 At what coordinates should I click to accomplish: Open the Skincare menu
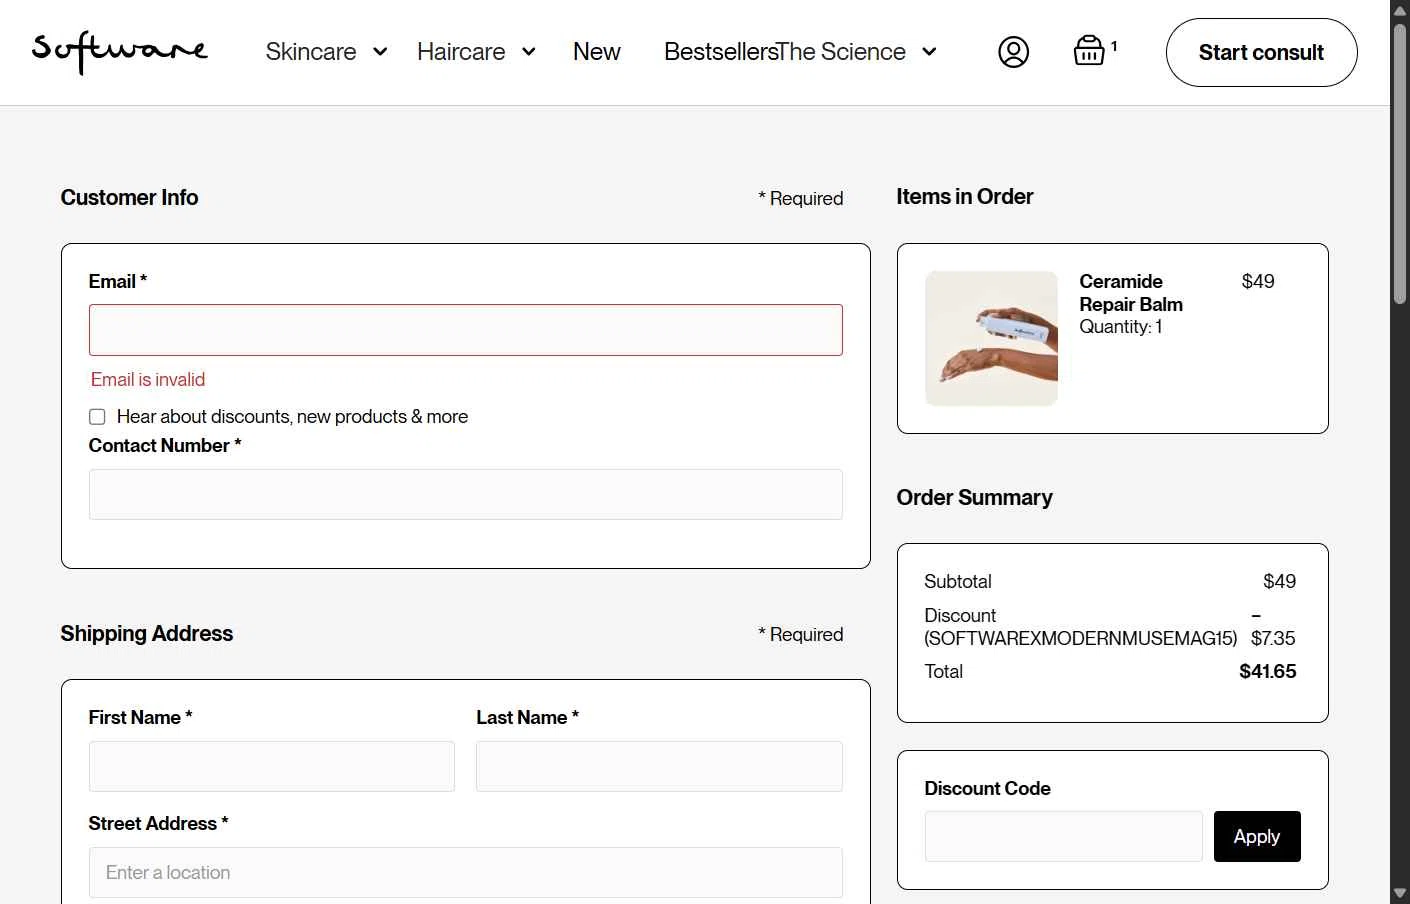coord(311,52)
